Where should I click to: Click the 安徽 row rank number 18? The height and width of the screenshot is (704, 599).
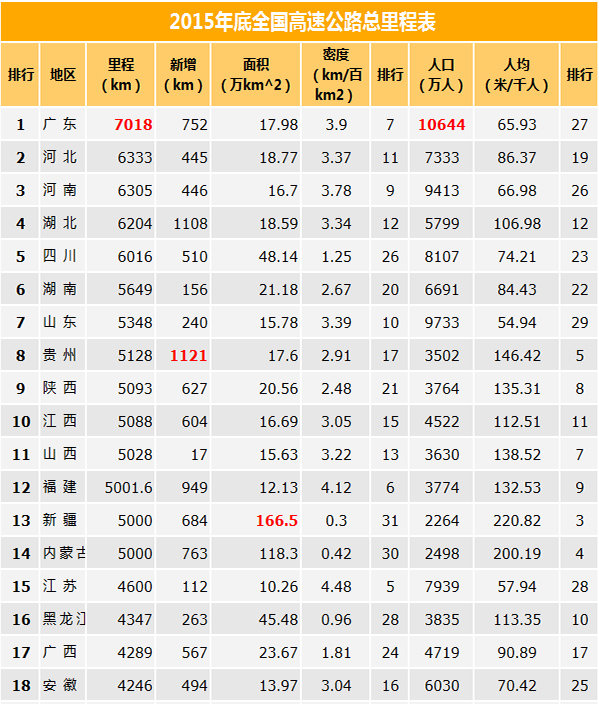21,686
